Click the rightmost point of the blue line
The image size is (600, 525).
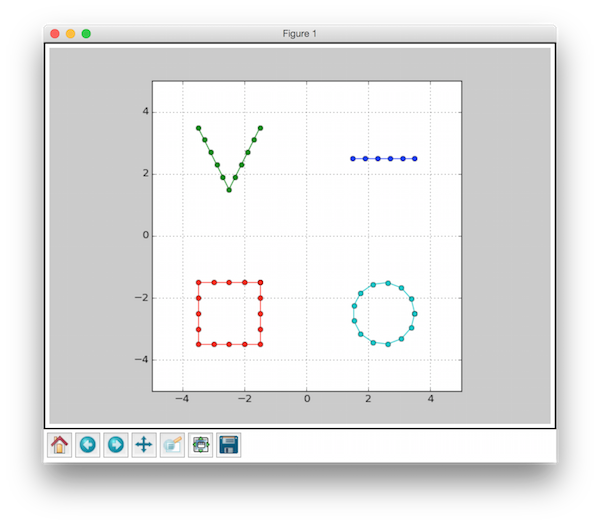point(415,158)
